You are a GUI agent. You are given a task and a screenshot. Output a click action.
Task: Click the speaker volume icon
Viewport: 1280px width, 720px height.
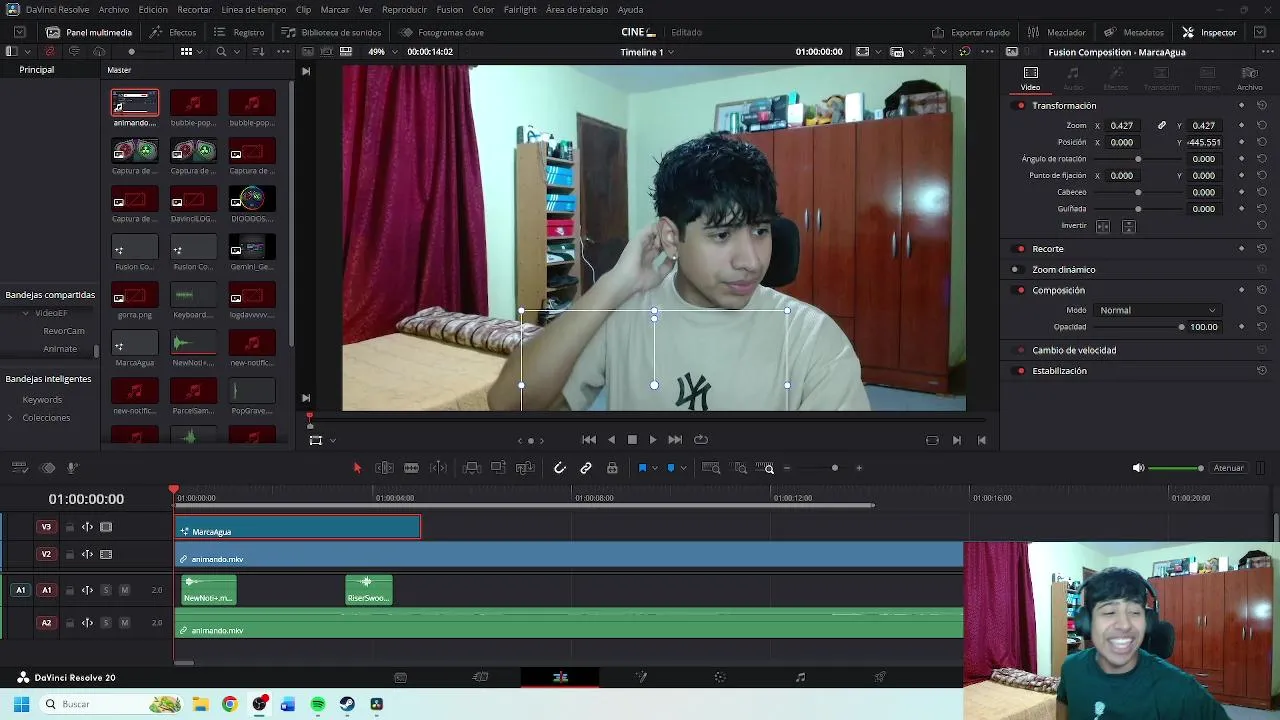pyautogui.click(x=1138, y=468)
